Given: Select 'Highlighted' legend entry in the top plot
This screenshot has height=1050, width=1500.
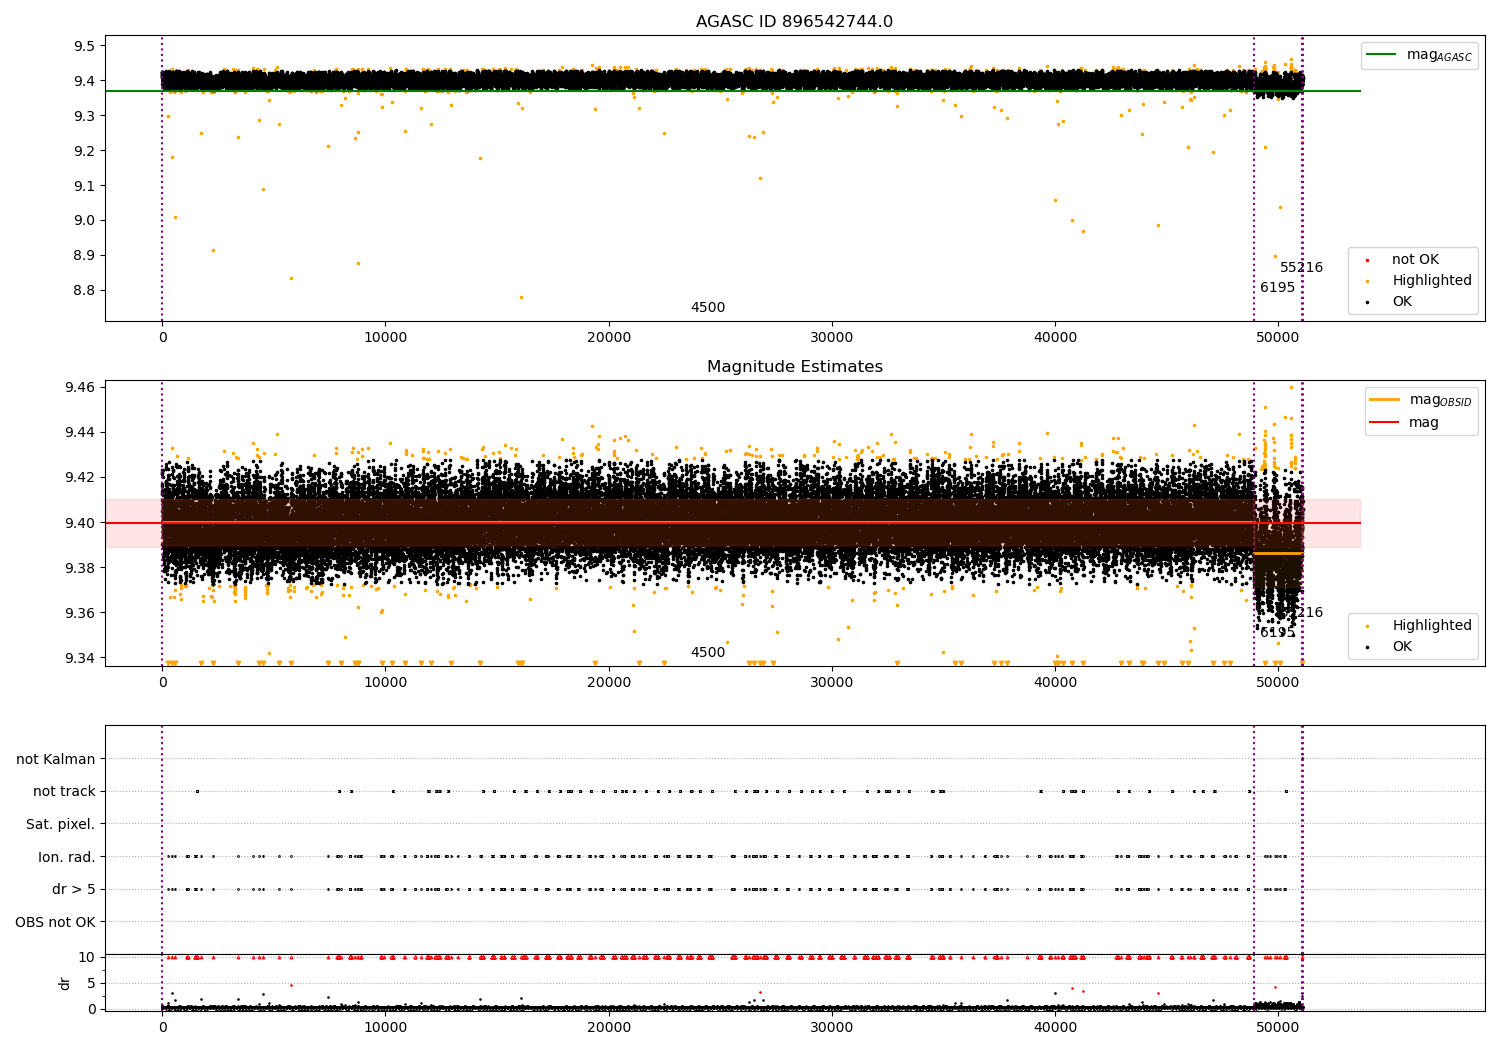Looking at the screenshot, I should click(x=1431, y=281).
